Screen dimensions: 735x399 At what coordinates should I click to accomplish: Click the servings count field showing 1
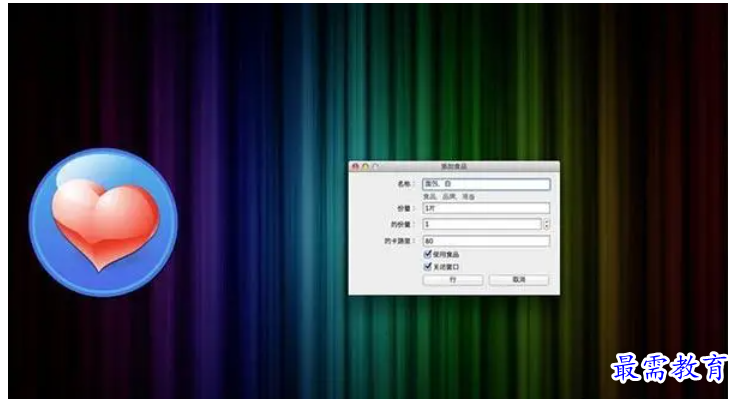tap(482, 224)
